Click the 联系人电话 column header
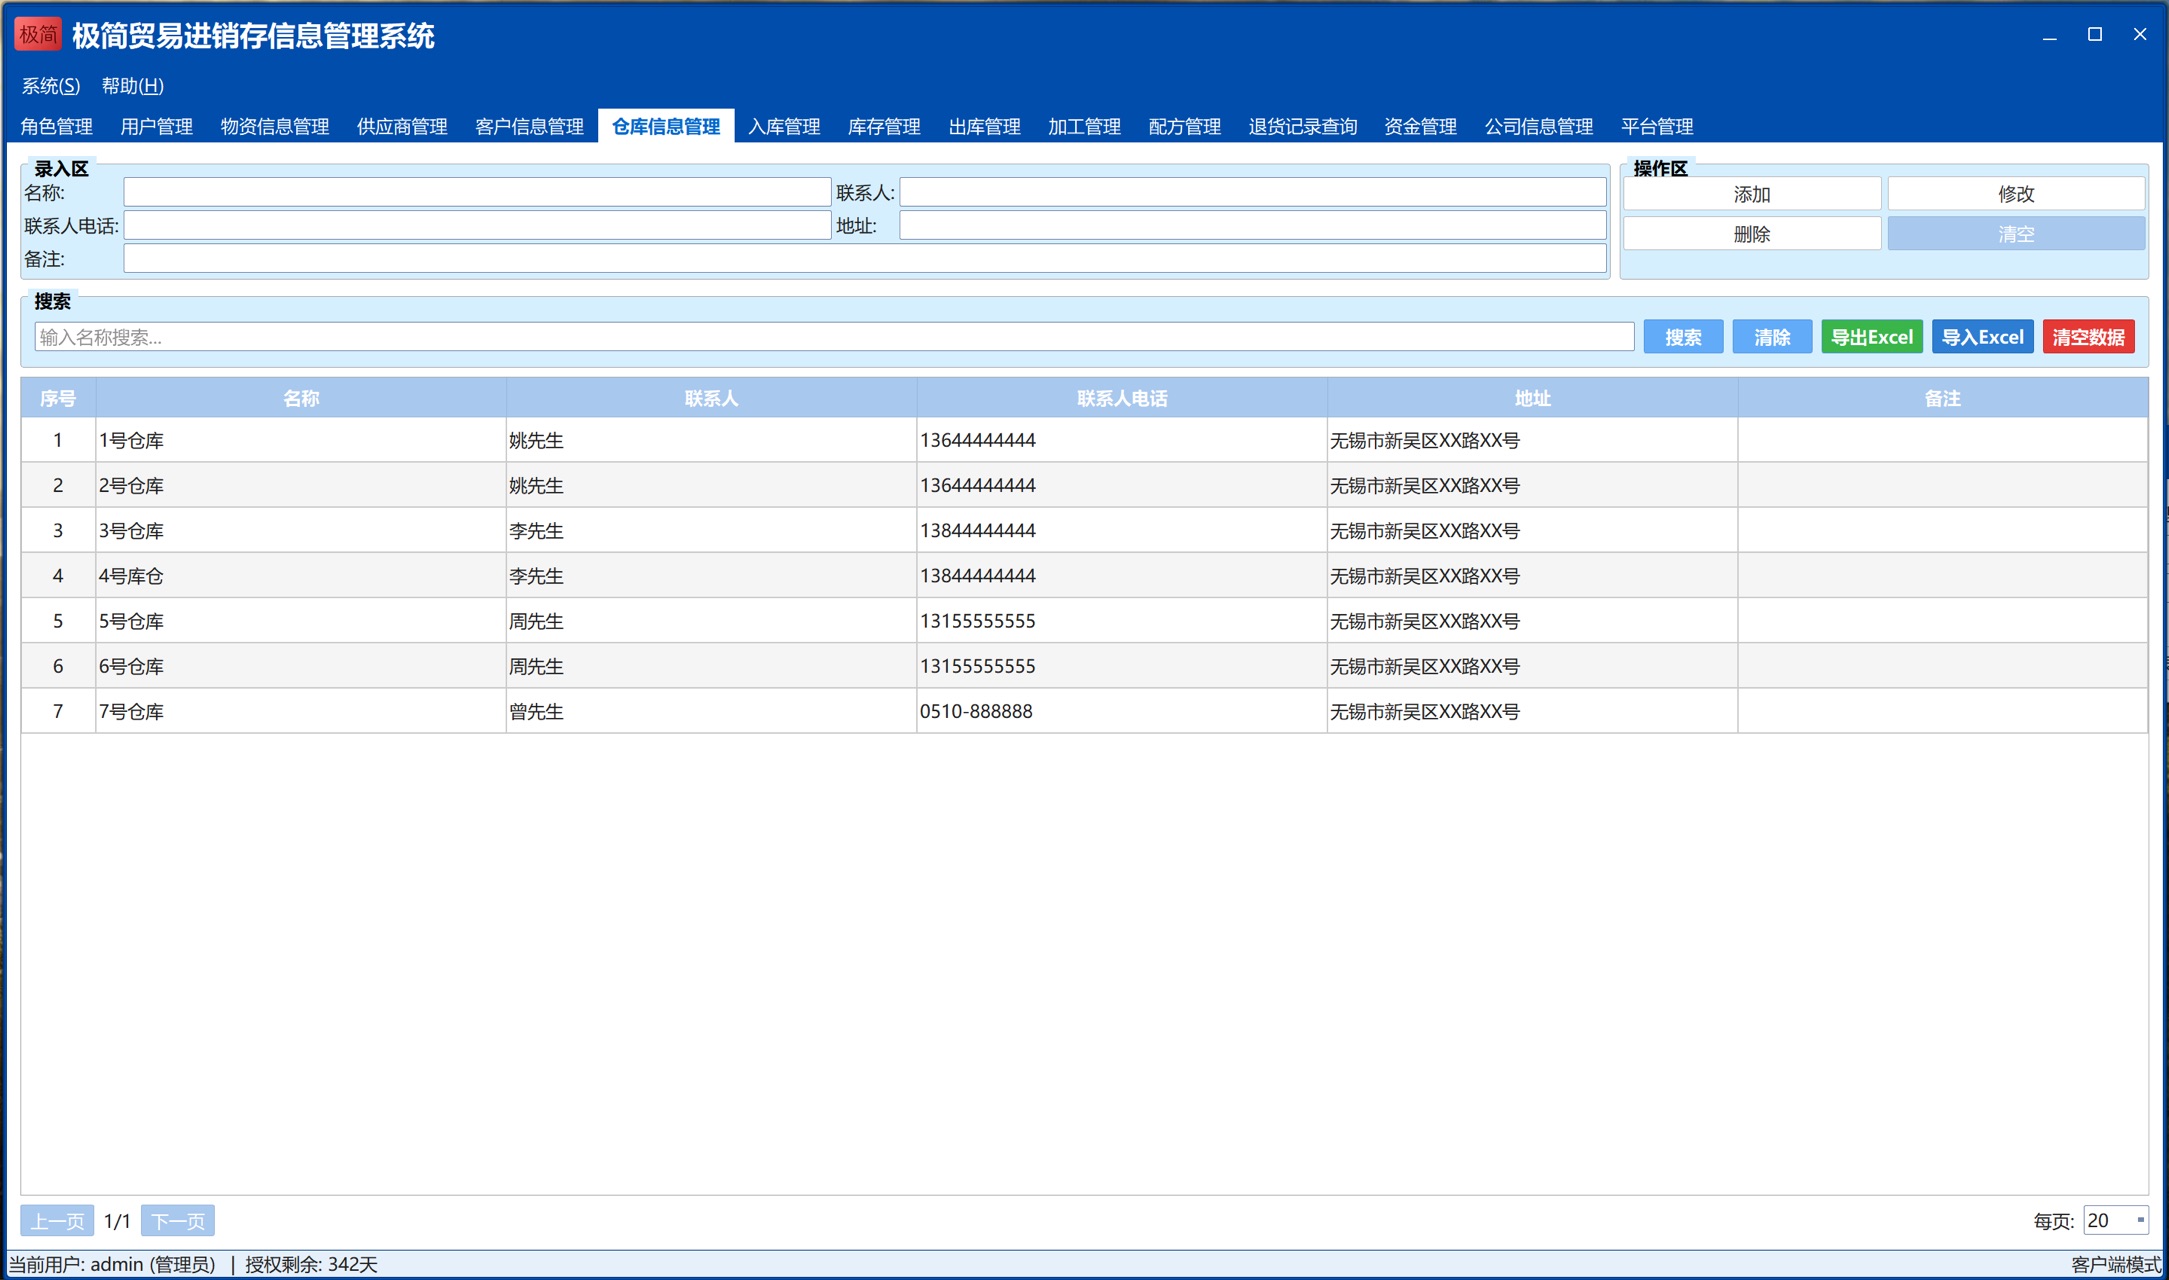 click(1122, 398)
